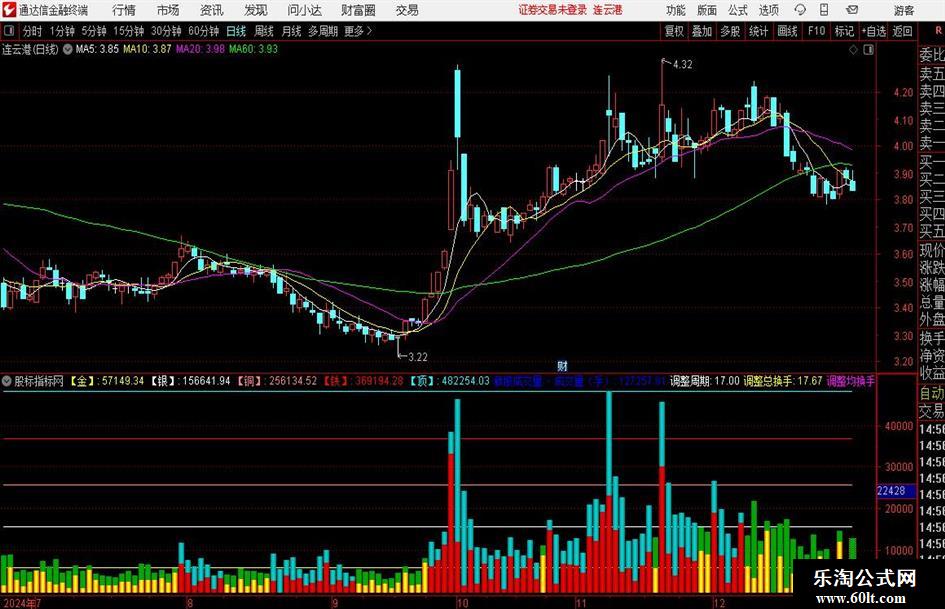945x609 pixels.
Task: Open the 资讯 menu
Action: (x=212, y=10)
